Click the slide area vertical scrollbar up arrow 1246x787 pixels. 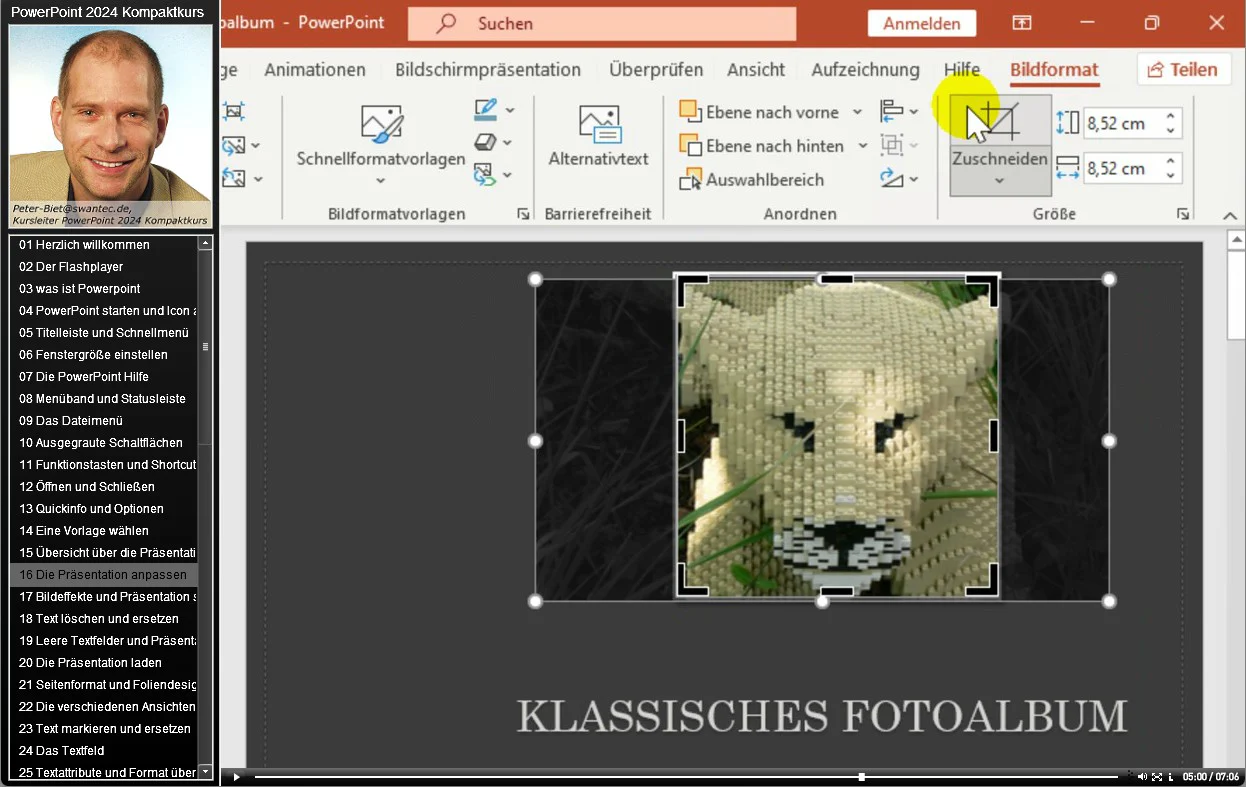(x=1236, y=239)
